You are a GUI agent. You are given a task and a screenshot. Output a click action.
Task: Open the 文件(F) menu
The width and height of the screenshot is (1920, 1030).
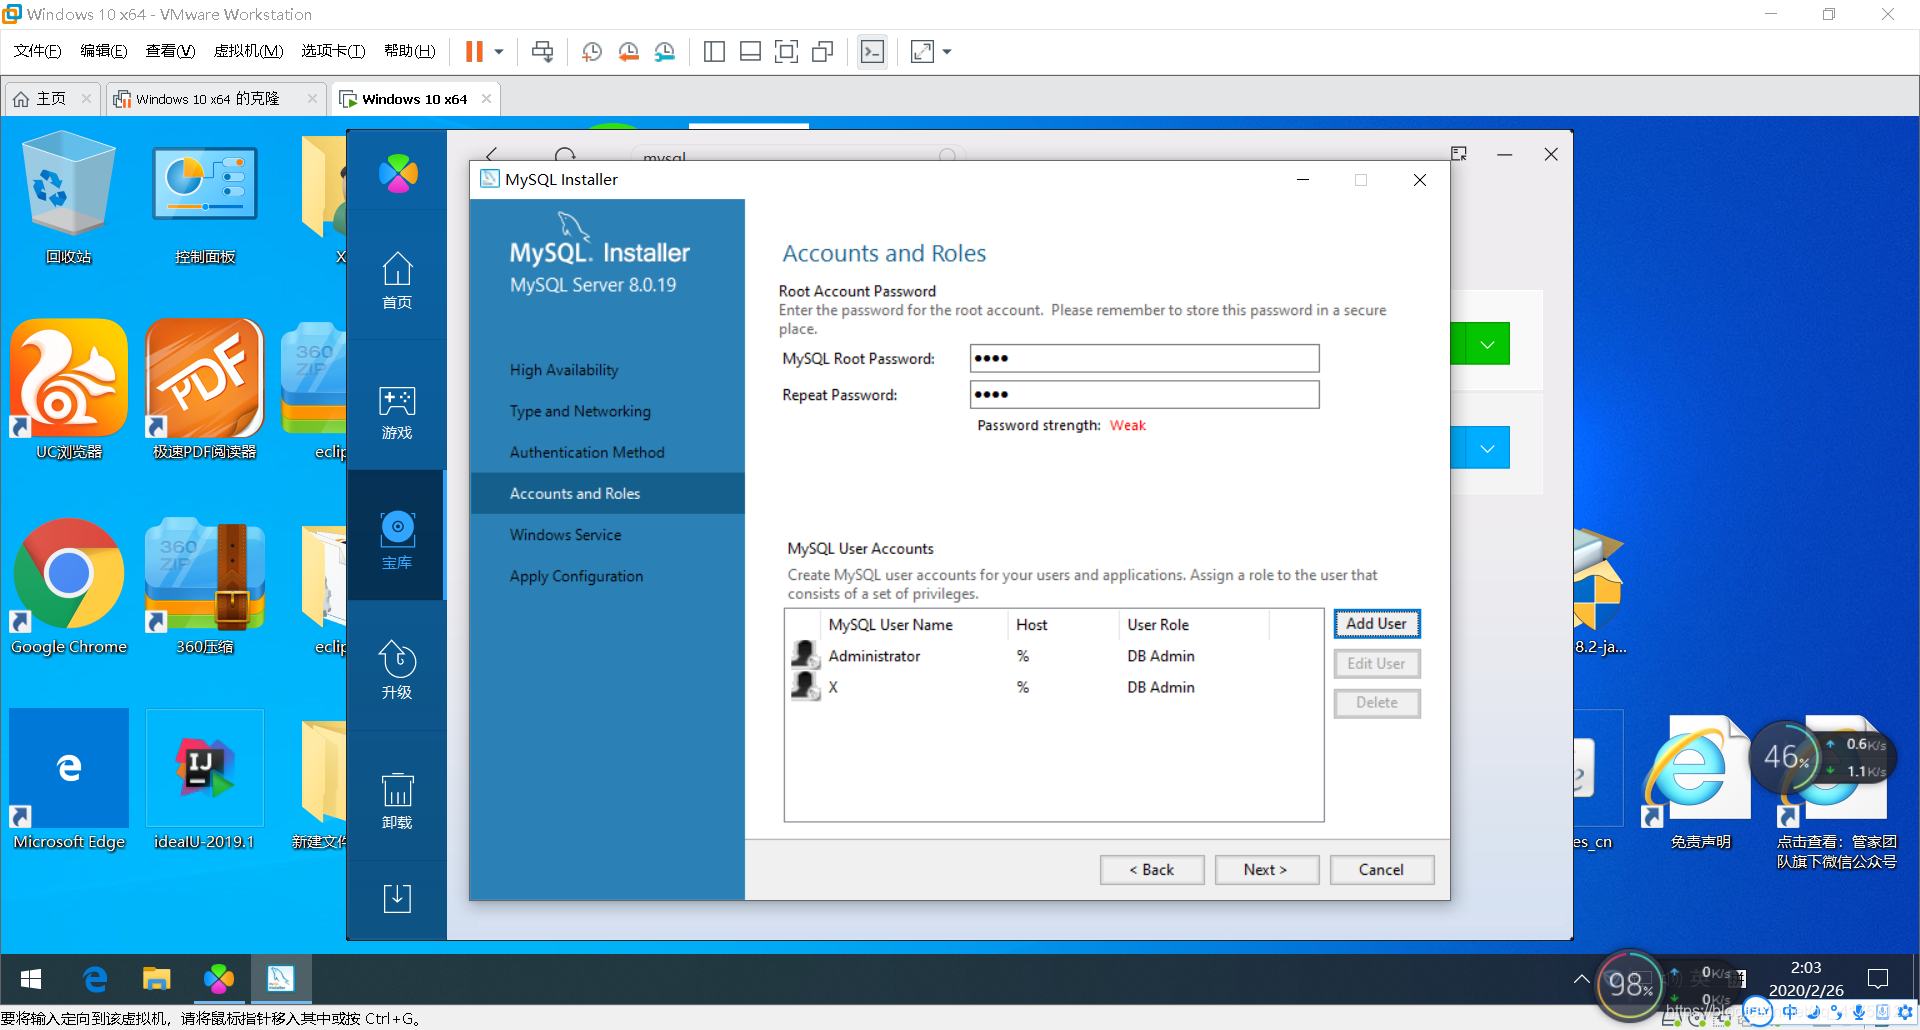point(37,51)
